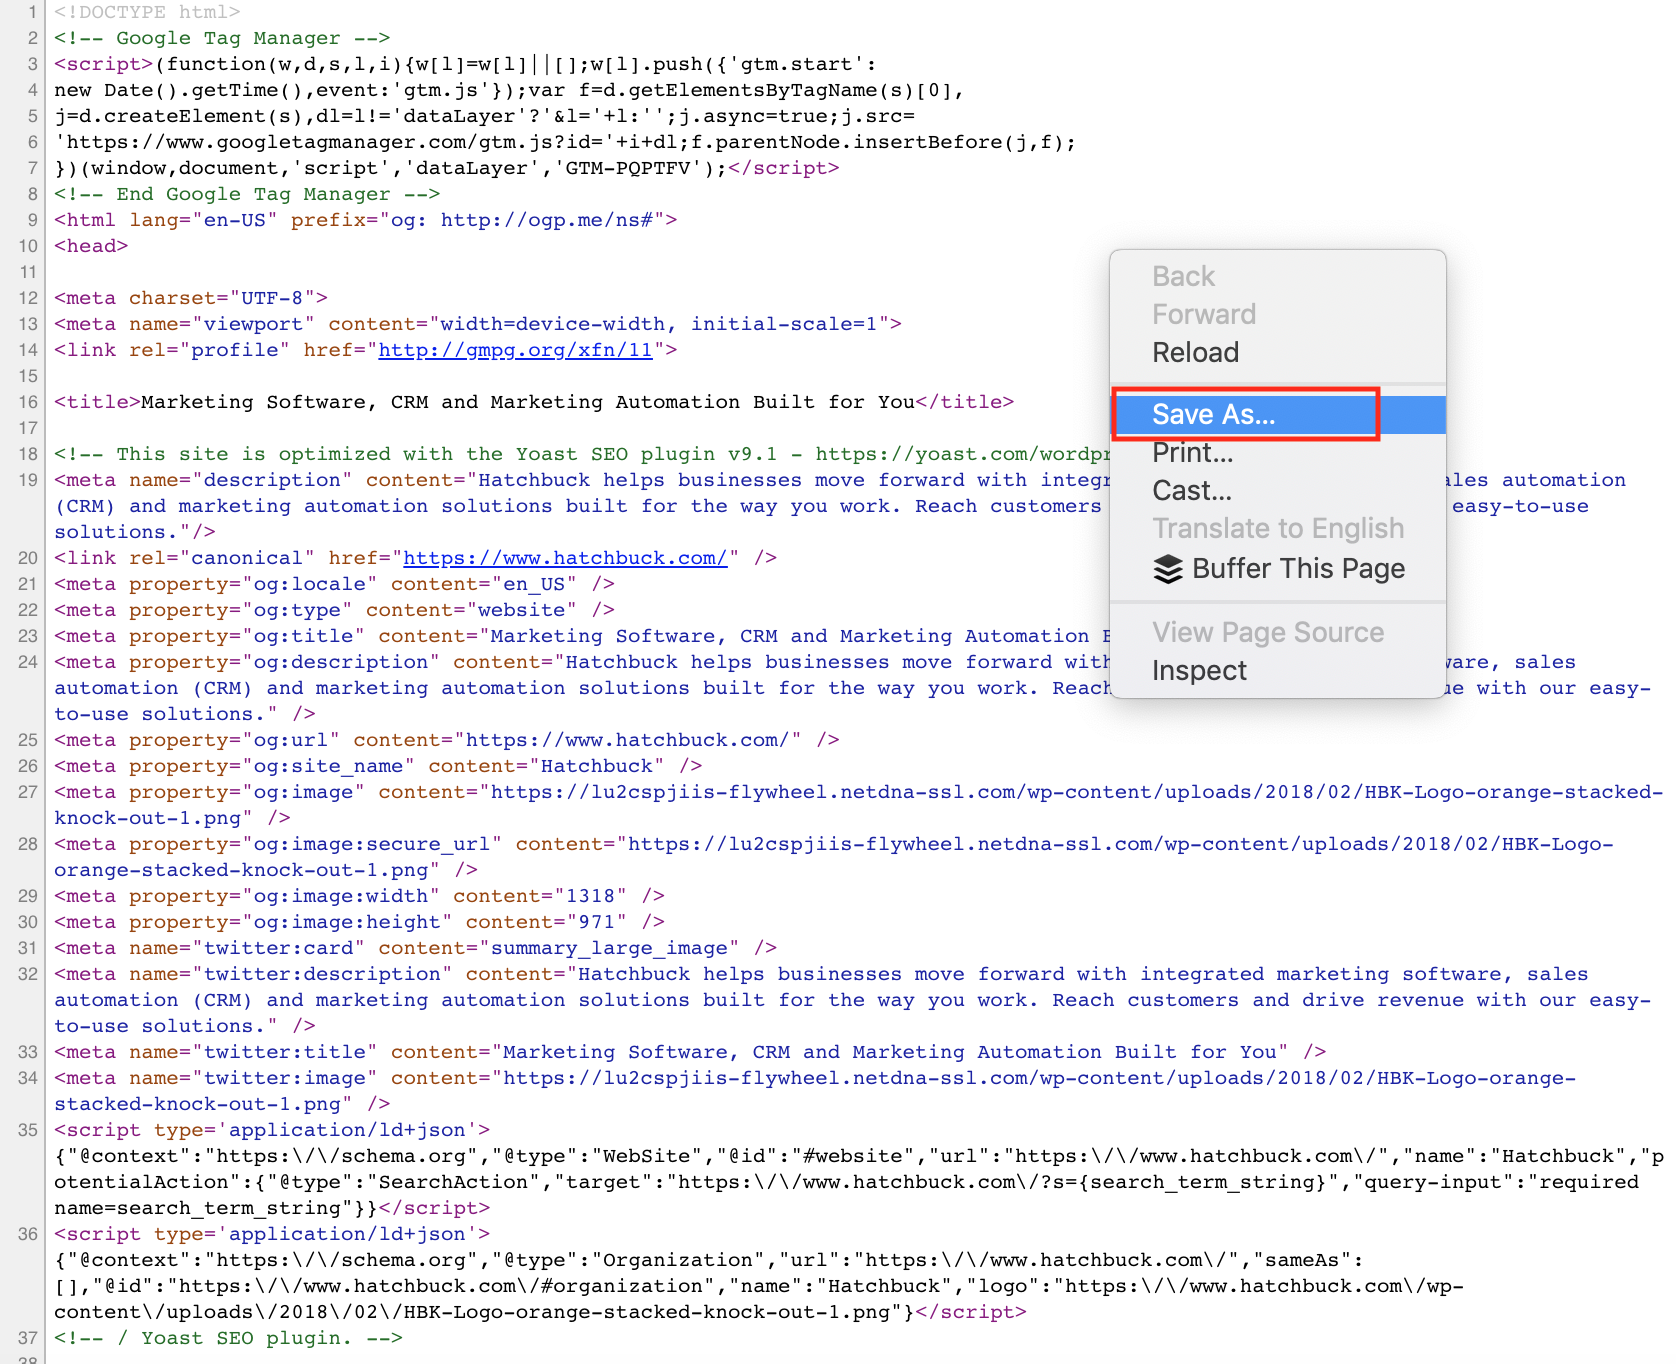
Task: Click the Yoast SEO plugin closing comment
Action: click(228, 1338)
